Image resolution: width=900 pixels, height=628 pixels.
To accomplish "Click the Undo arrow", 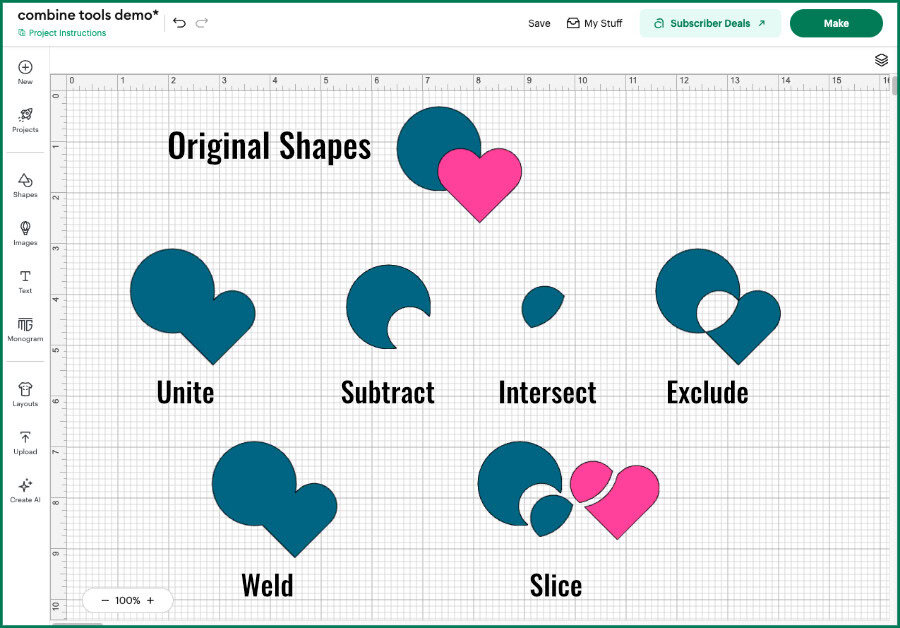I will coord(179,23).
